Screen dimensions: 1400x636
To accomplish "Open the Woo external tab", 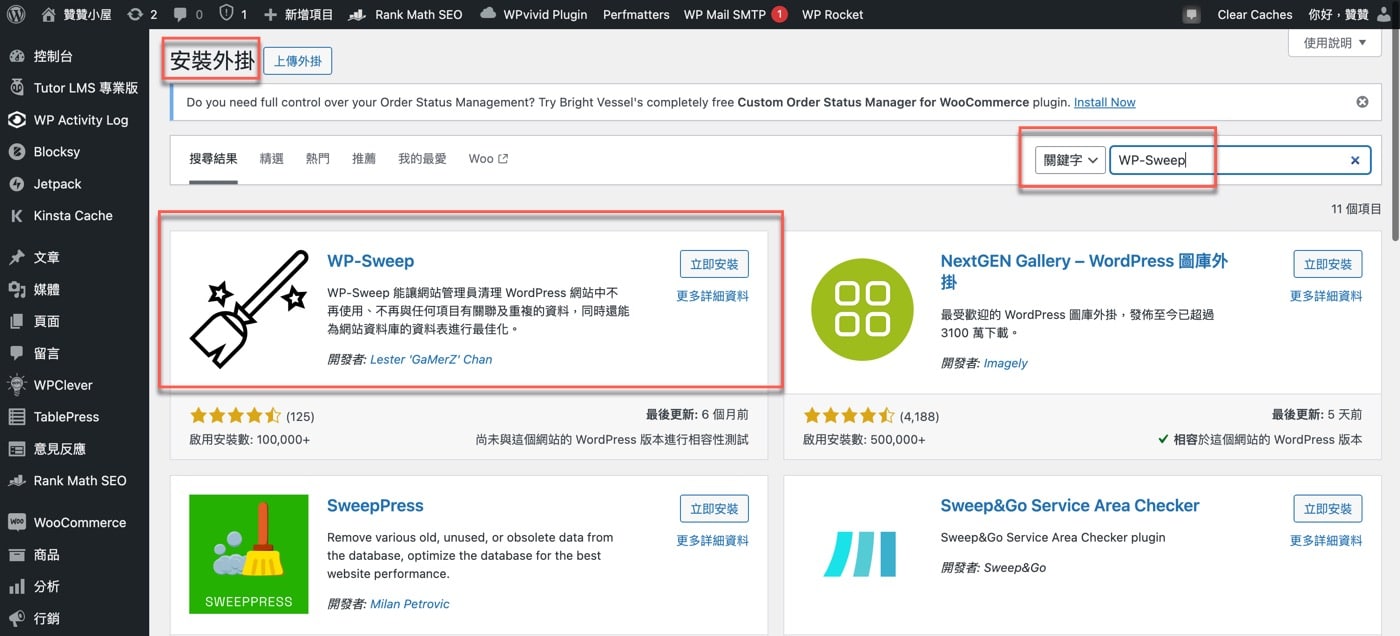I will click(x=488, y=159).
